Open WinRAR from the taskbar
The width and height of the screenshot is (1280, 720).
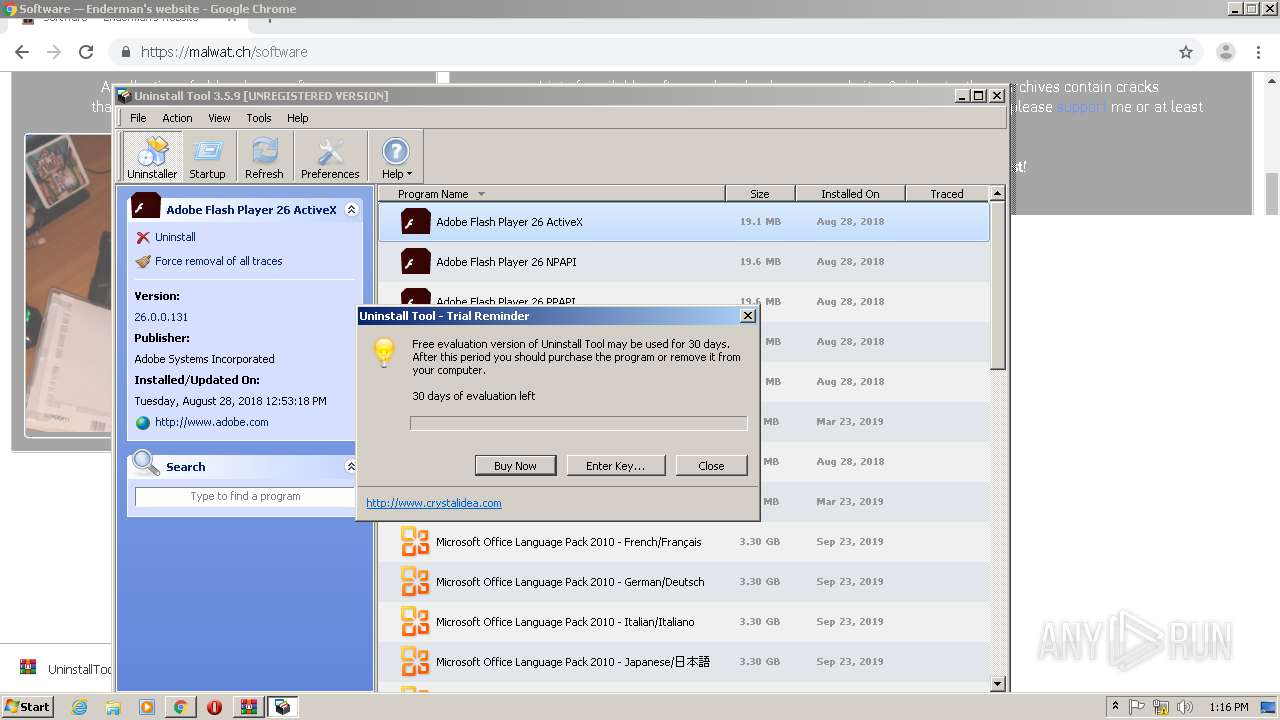248,707
